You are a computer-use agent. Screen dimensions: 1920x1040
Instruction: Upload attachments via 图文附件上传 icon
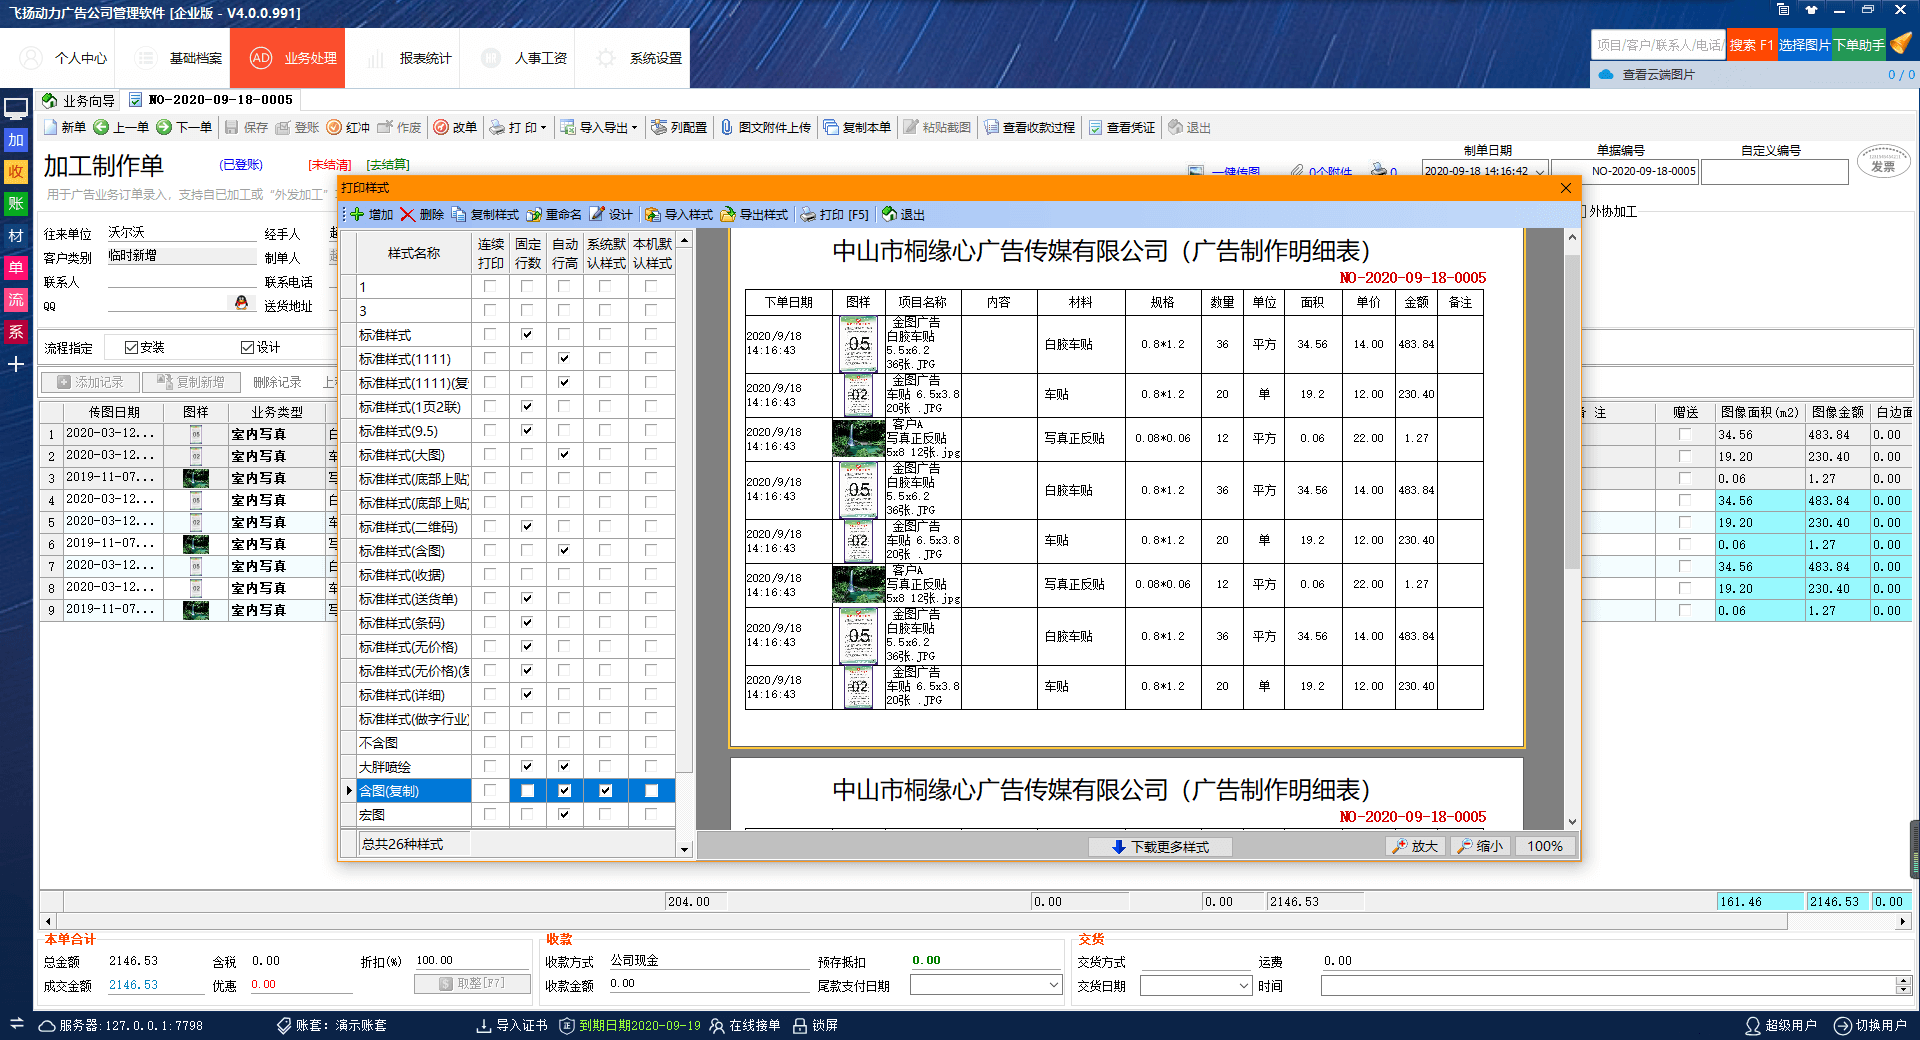tap(765, 127)
